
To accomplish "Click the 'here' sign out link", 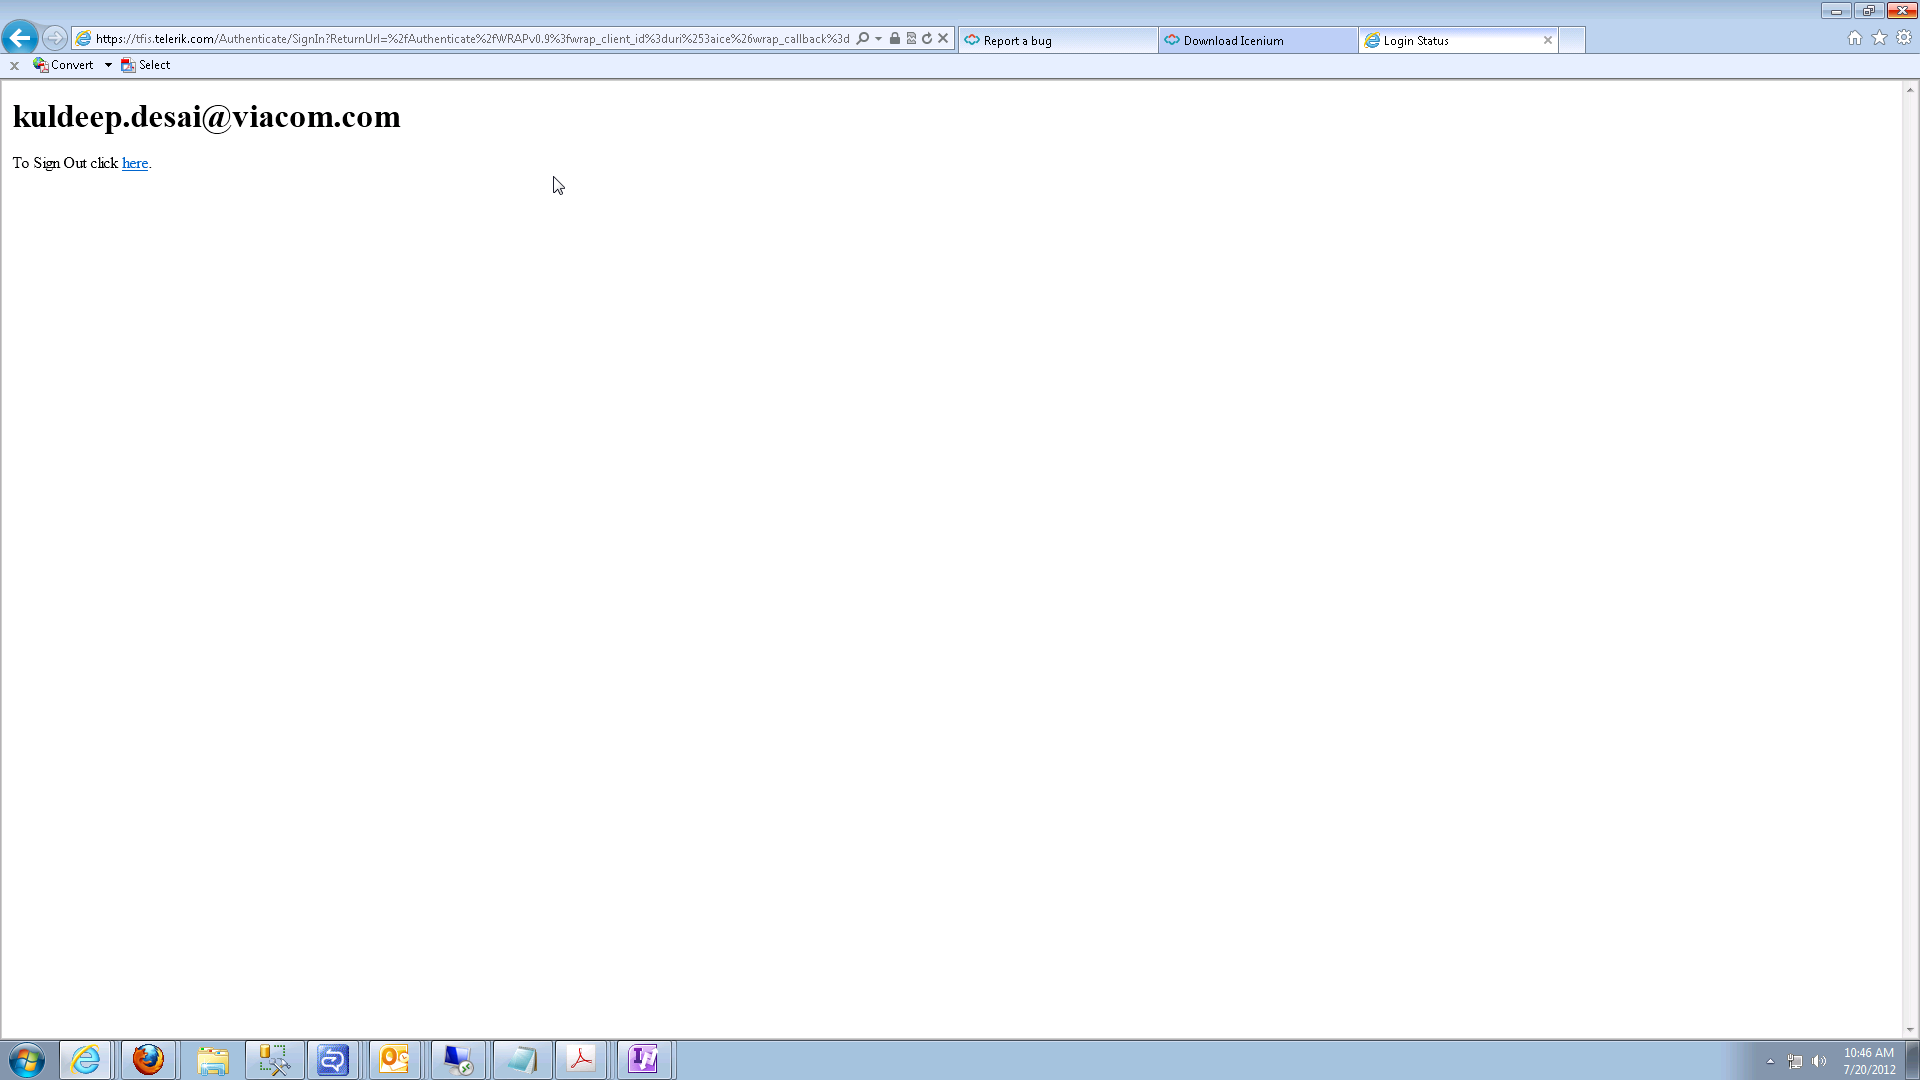I will tap(135, 163).
